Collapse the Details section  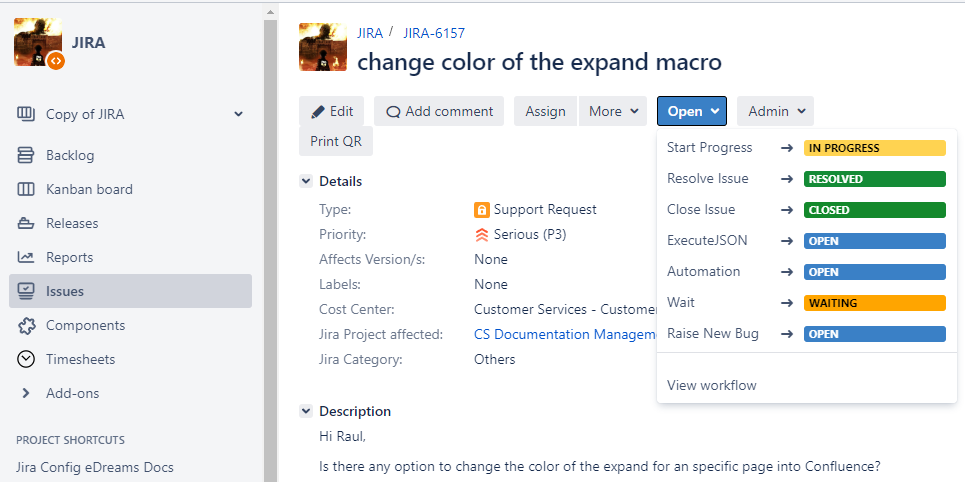tap(306, 181)
